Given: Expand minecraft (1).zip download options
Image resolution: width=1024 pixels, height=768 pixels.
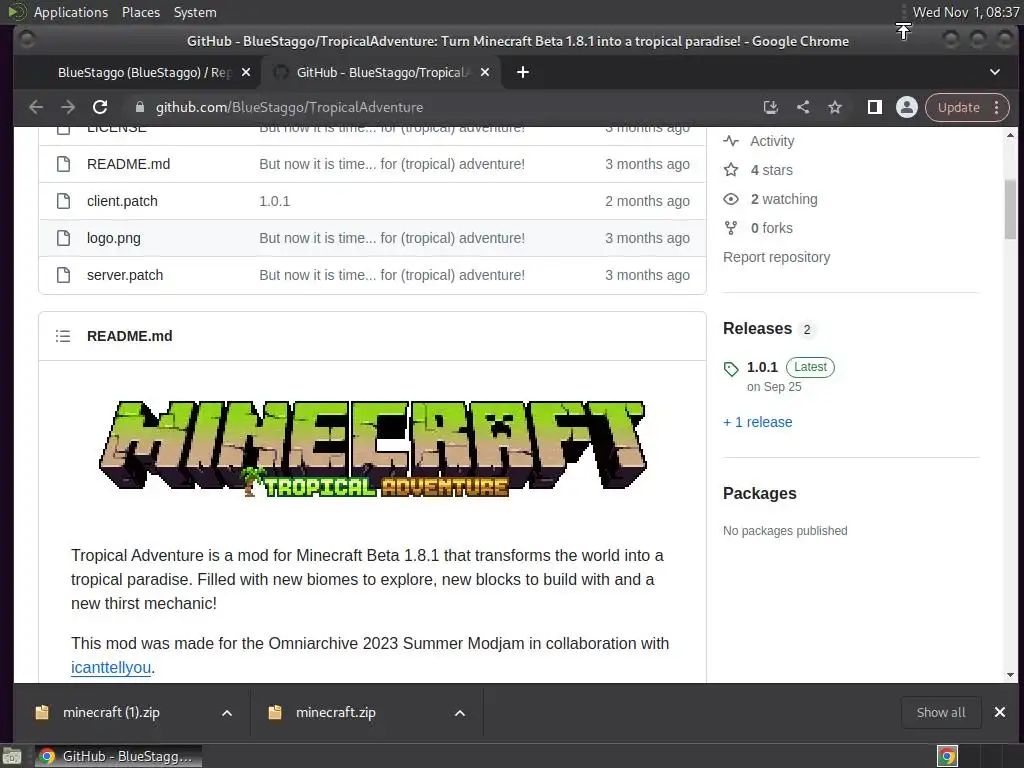Looking at the screenshot, I should click(227, 713).
